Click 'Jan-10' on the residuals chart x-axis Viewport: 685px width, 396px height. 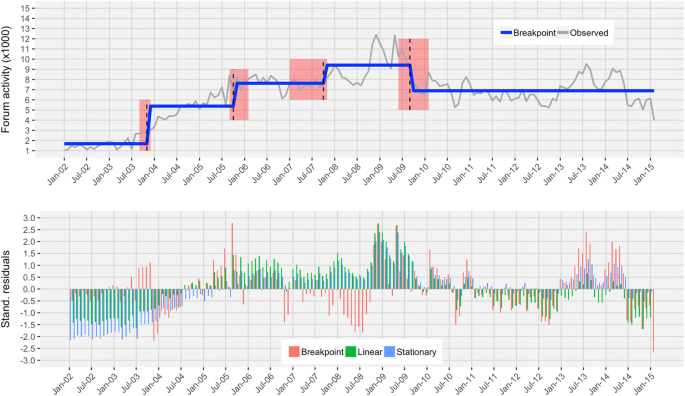[x=421, y=384]
